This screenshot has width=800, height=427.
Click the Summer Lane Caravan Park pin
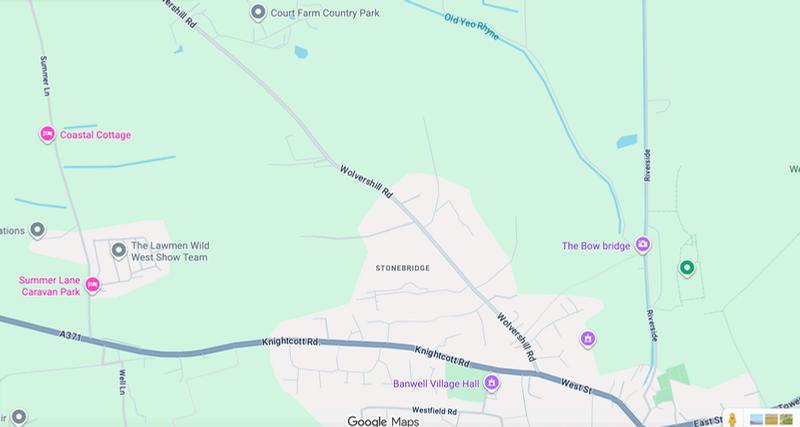coord(92,285)
